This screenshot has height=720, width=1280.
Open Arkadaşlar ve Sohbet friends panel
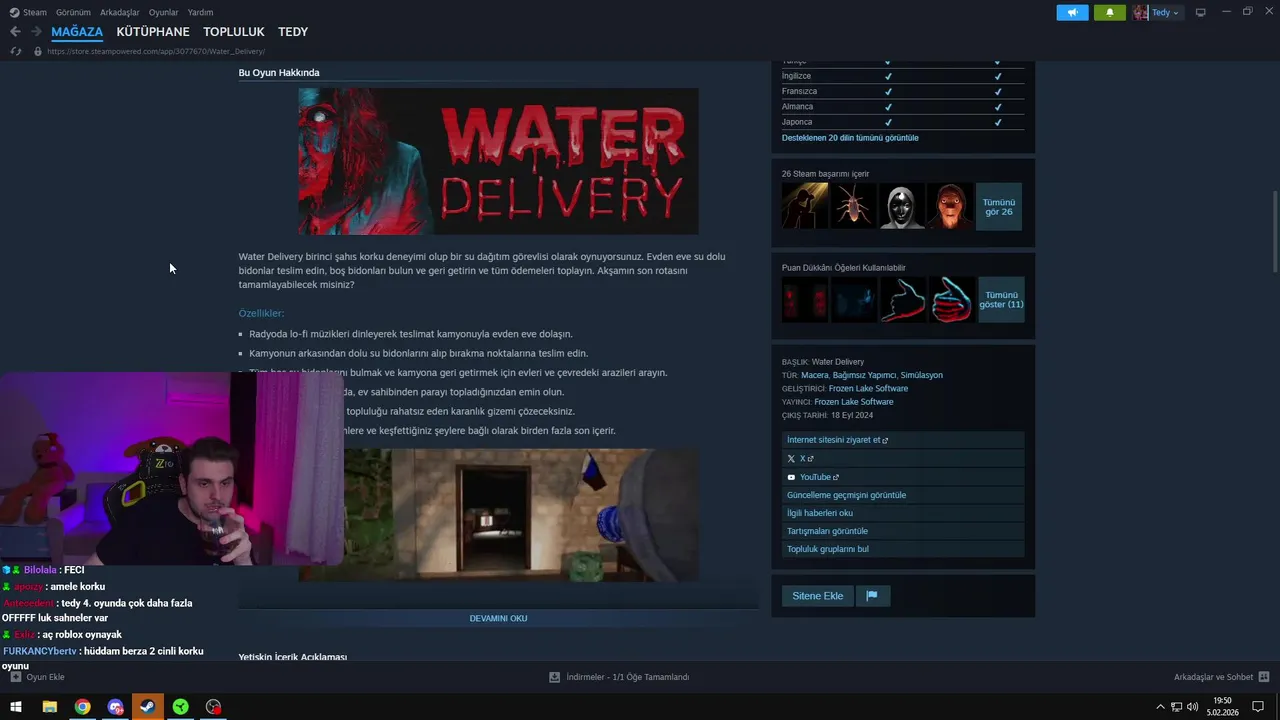[1221, 677]
